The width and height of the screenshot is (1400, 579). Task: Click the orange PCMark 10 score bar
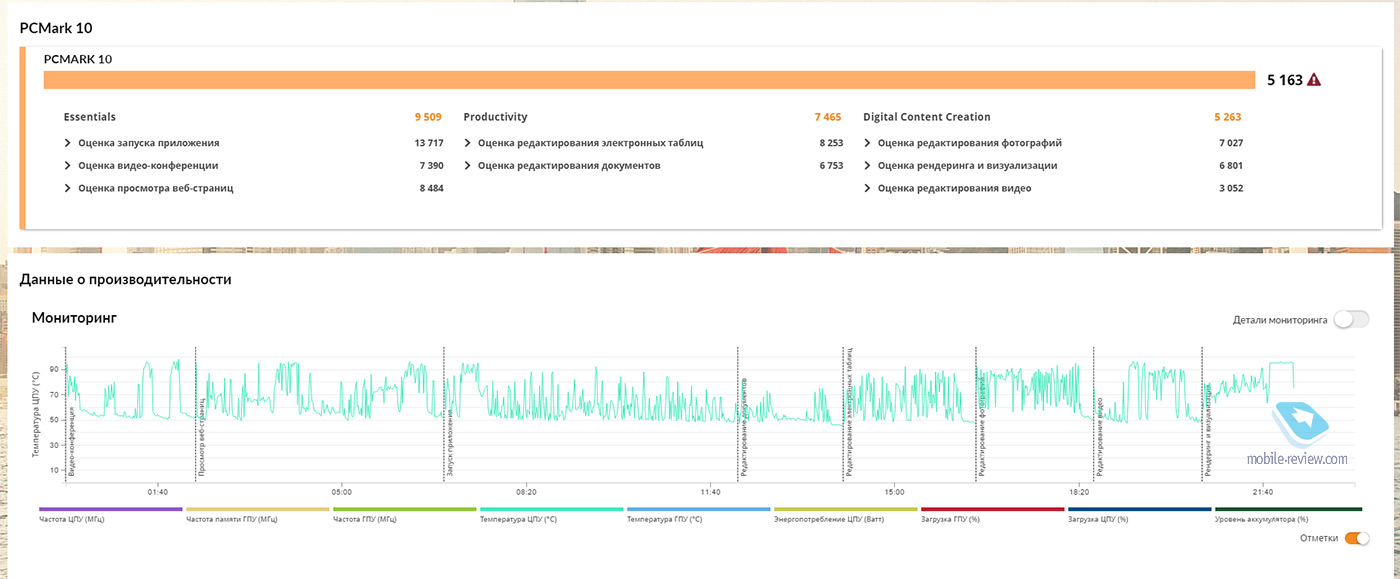coord(649,80)
